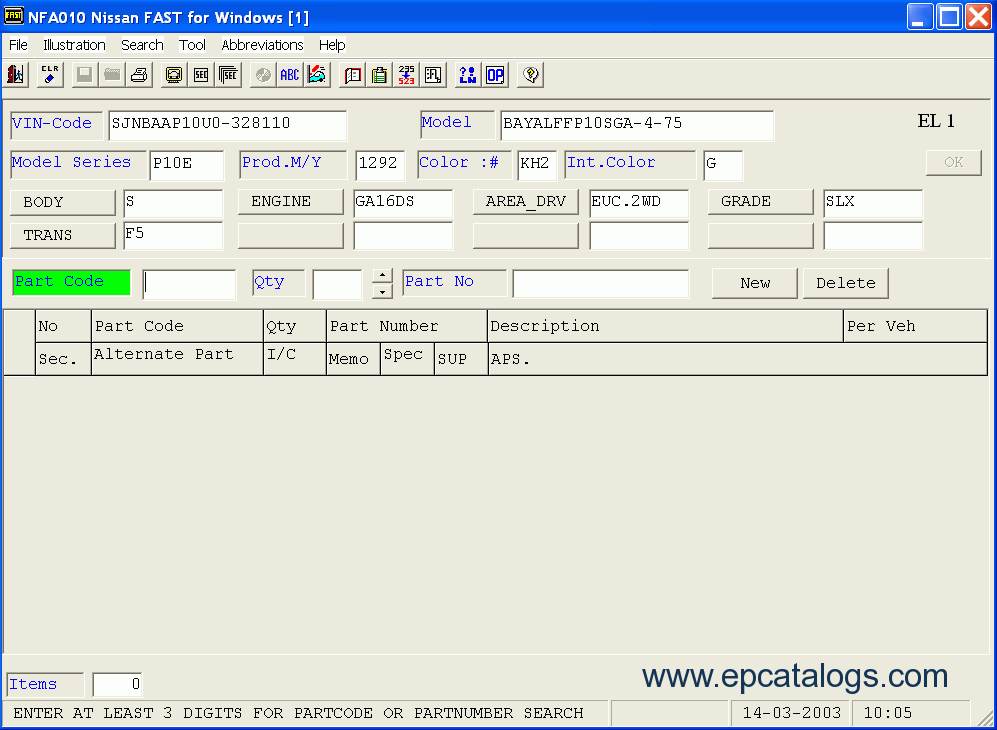Click the date 14-03-2003 in status bar
997x730 pixels.
(792, 713)
